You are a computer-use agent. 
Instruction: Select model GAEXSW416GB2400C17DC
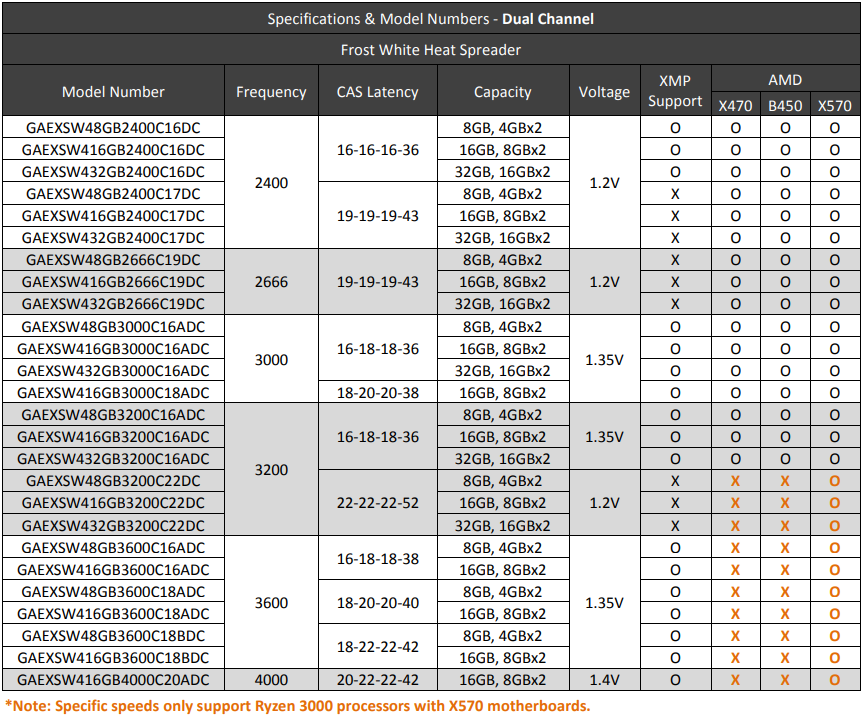[x=113, y=216]
